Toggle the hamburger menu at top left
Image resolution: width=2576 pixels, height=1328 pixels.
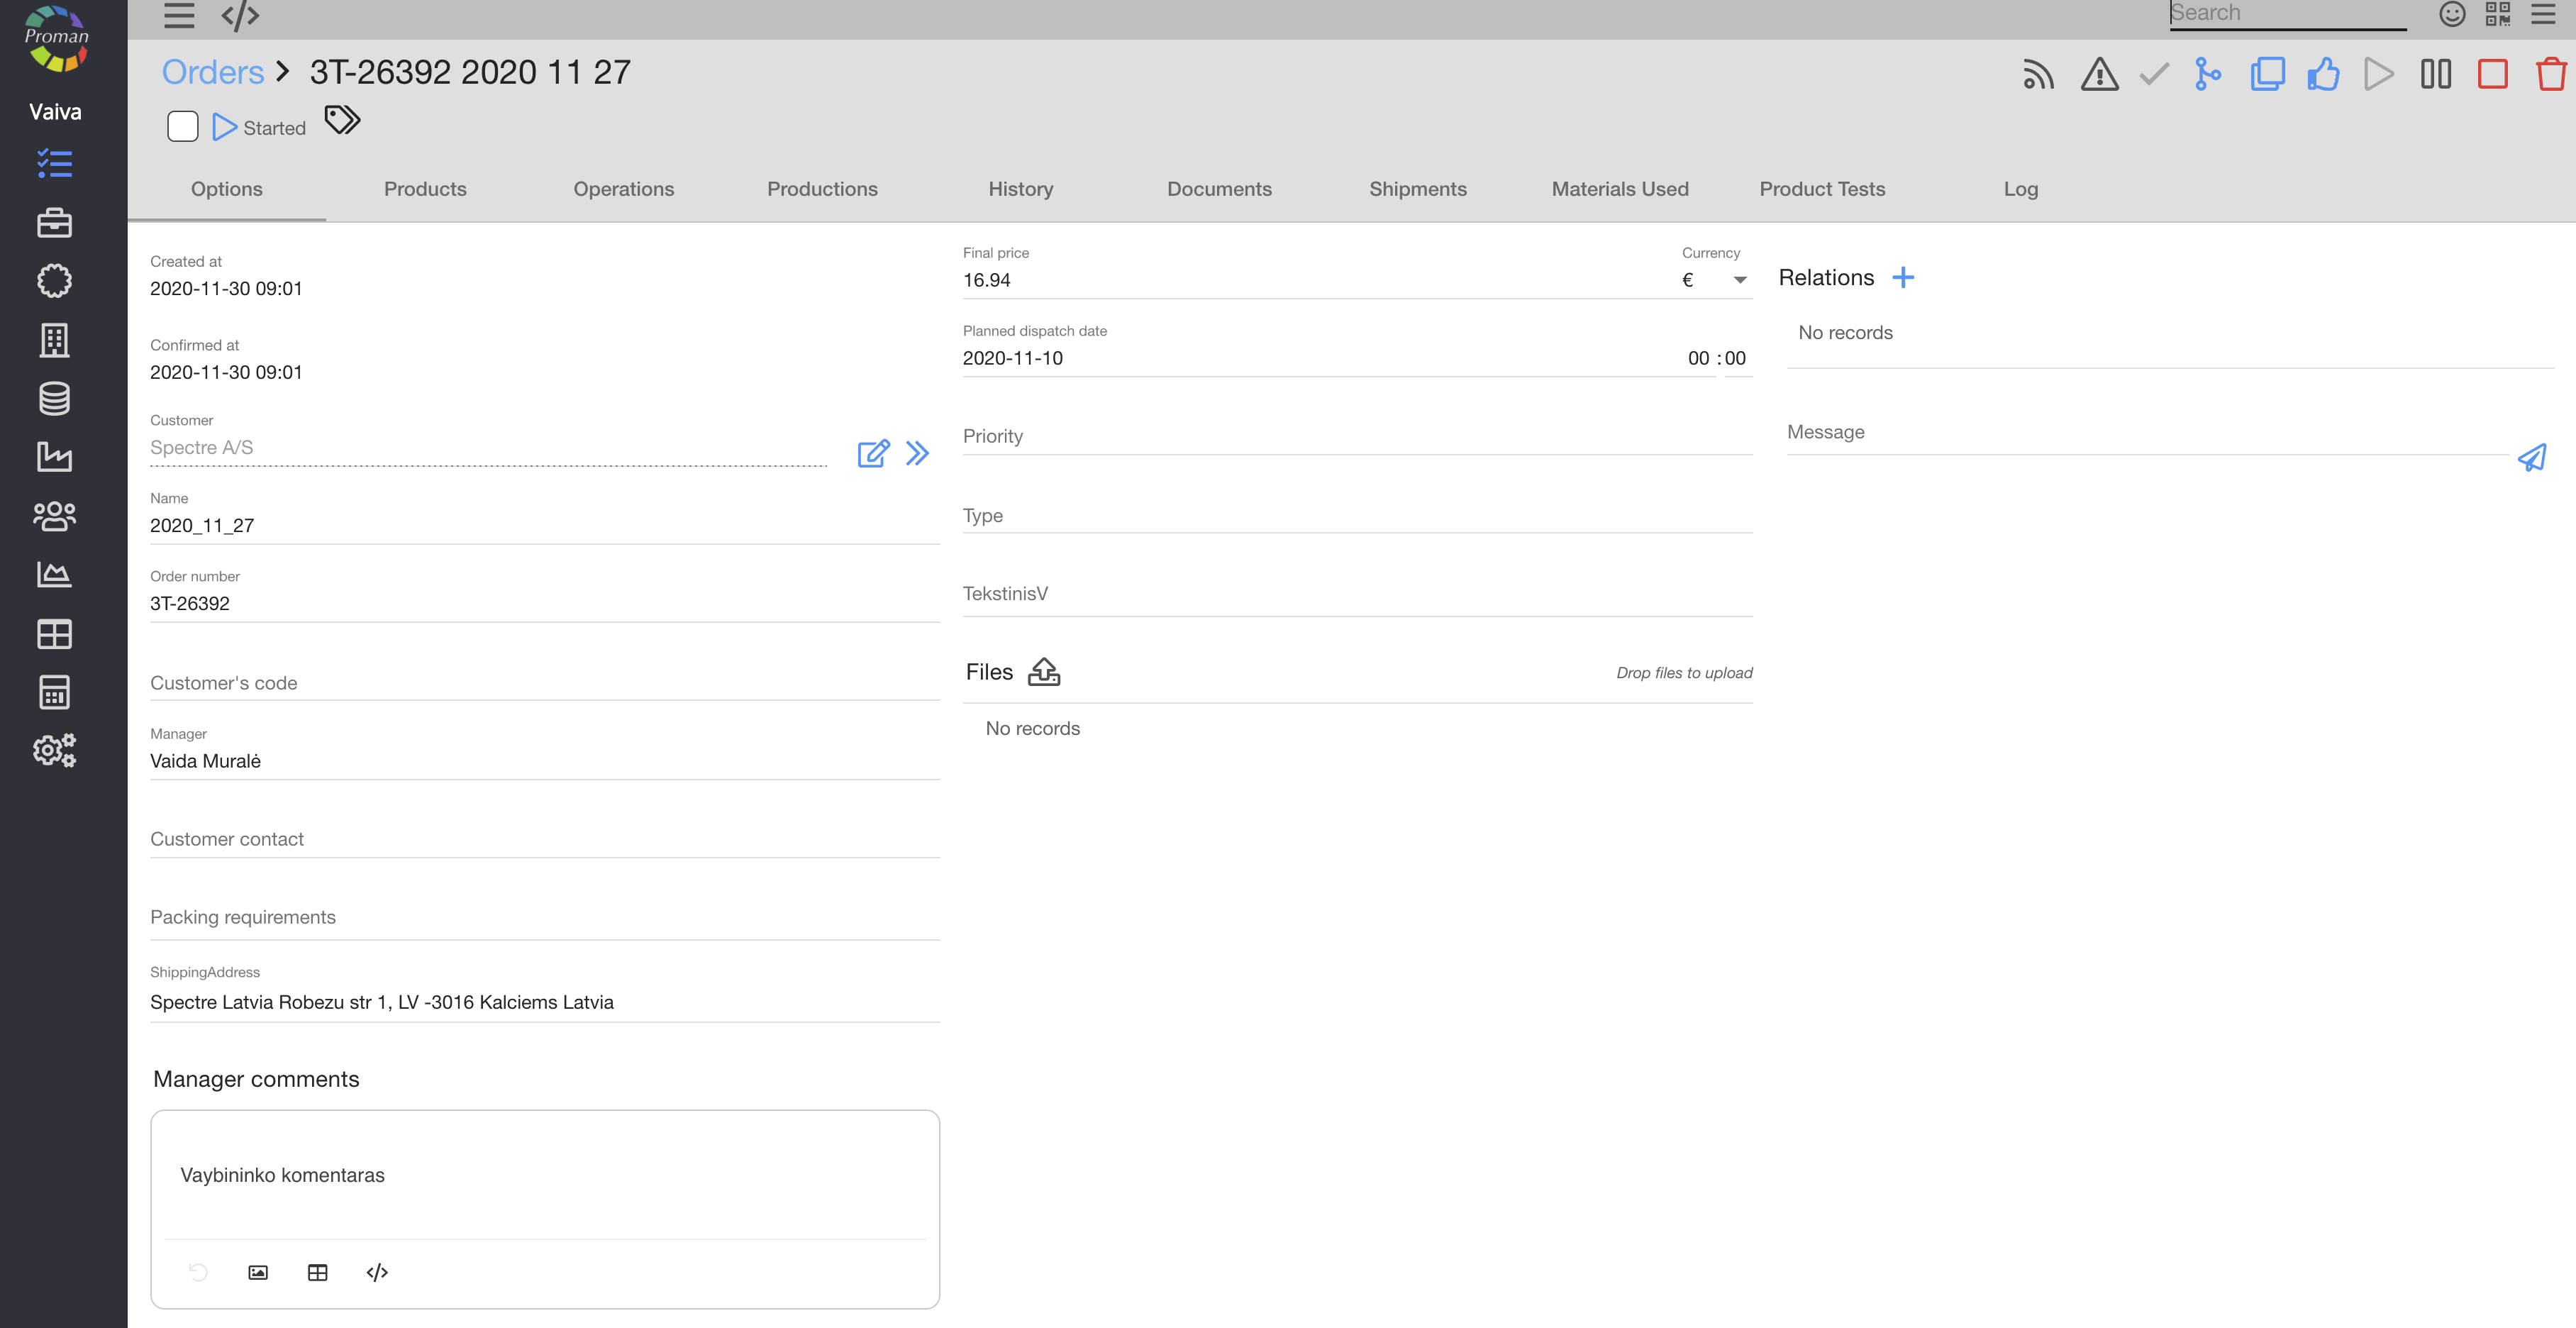179,15
